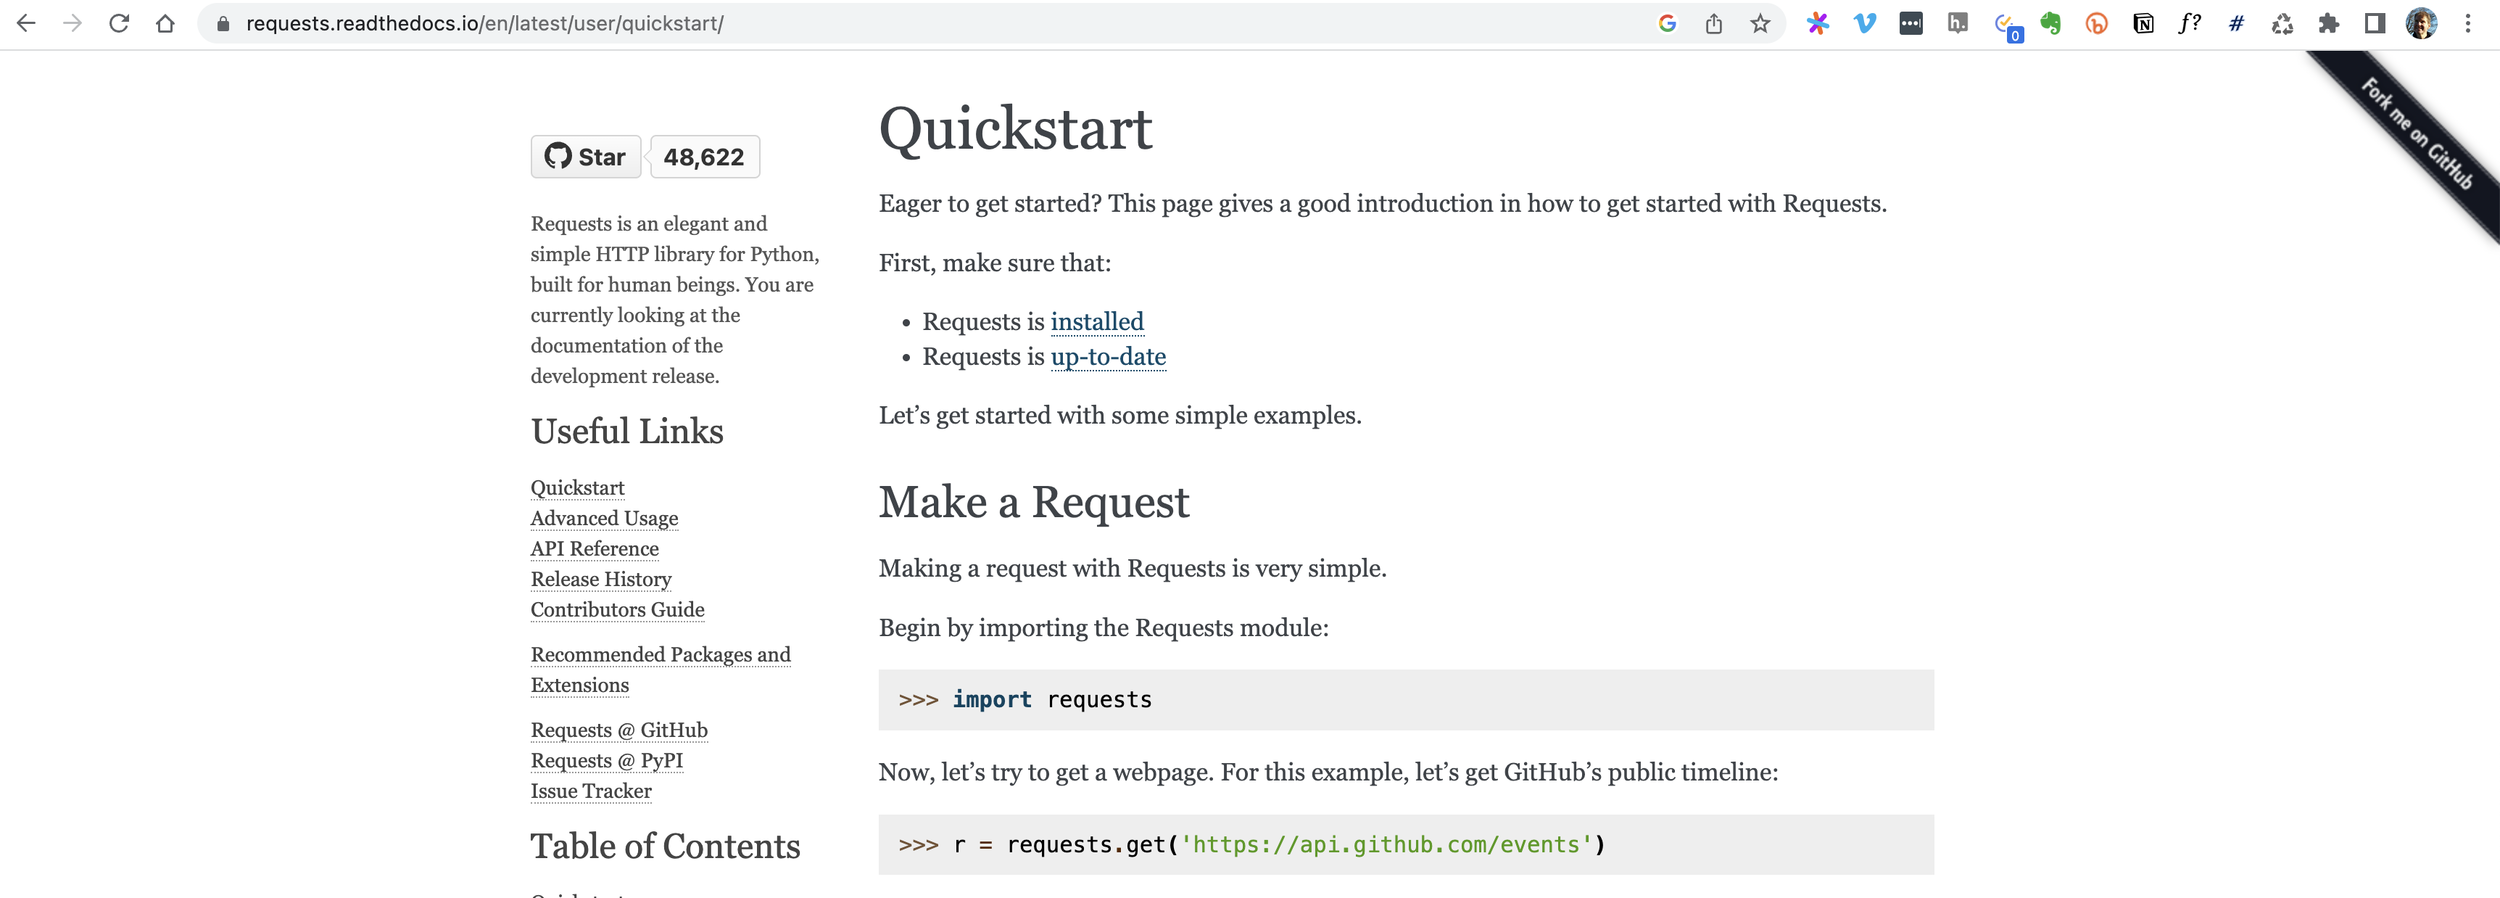Click the 'Useful Links' sidebar heading
Screen dimensions: 2500x898
point(627,432)
